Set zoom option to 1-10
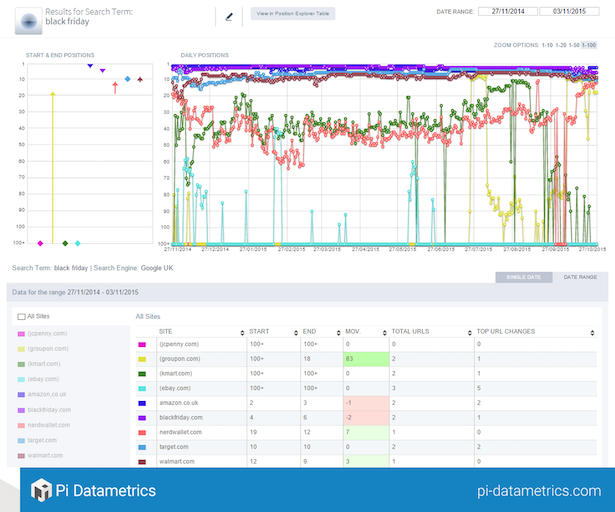The image size is (615, 512). click(547, 46)
